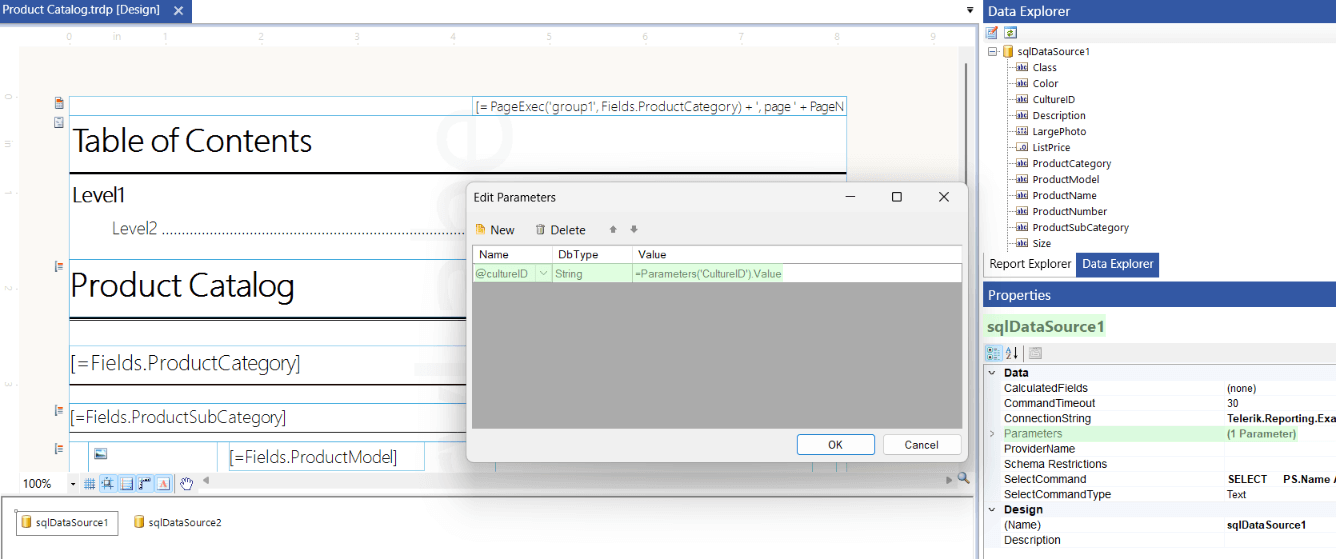Select the Color field in Data Explorer

coord(1045,83)
